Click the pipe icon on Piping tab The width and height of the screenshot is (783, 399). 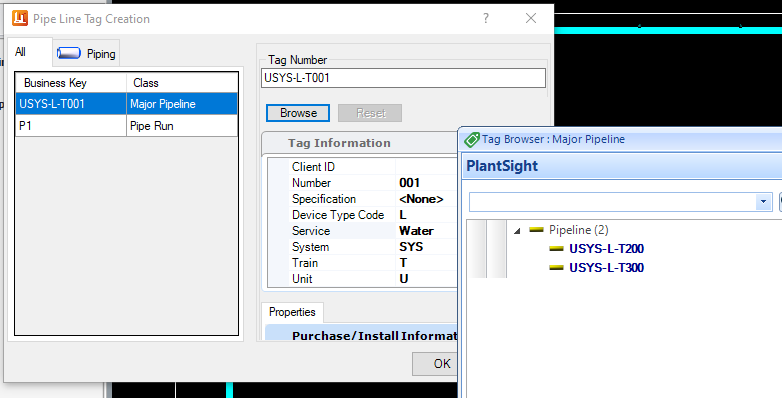point(68,53)
